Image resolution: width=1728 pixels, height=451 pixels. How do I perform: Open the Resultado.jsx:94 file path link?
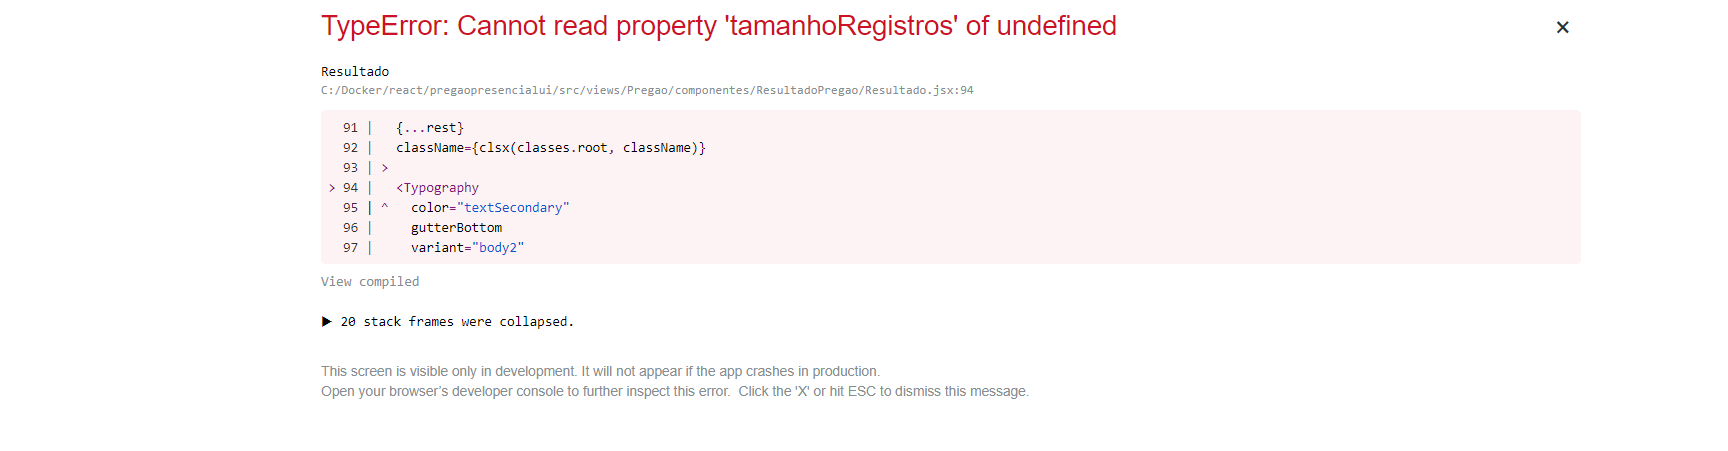[647, 90]
